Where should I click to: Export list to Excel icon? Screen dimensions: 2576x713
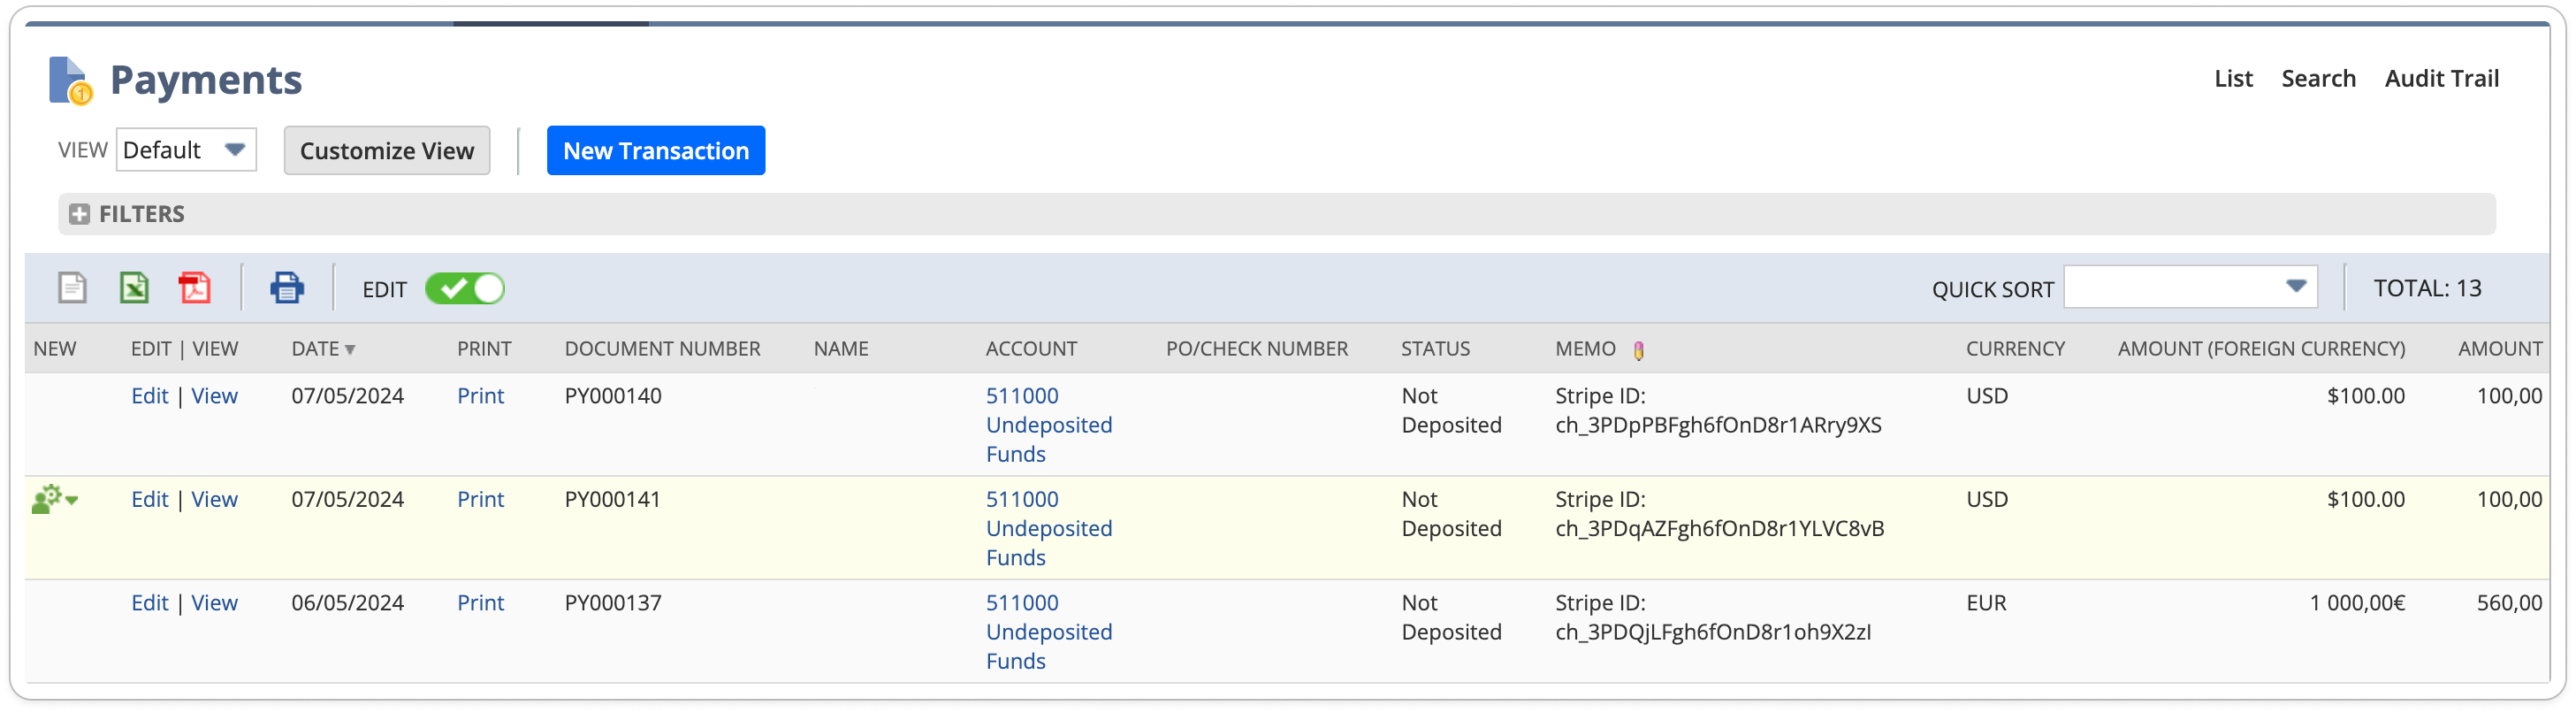point(134,288)
